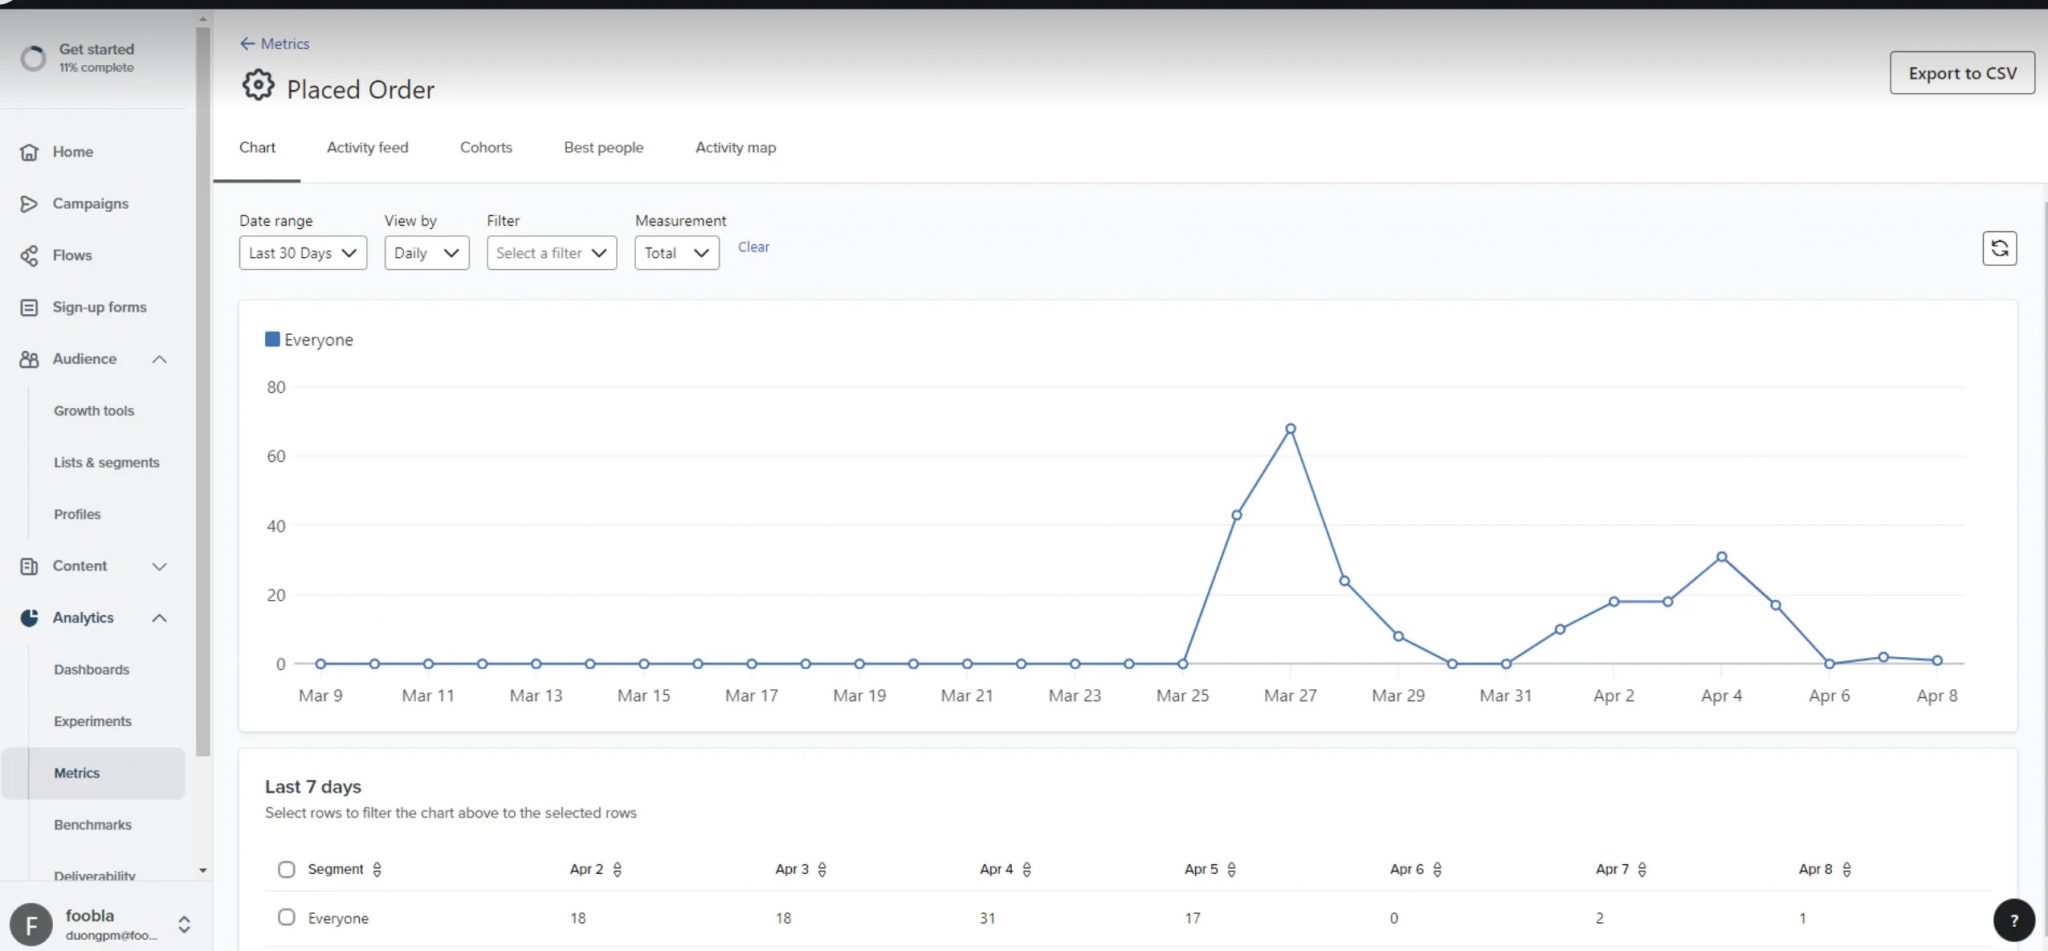This screenshot has width=2048, height=951.
Task: Open the View by Daily dropdown
Action: tap(427, 253)
